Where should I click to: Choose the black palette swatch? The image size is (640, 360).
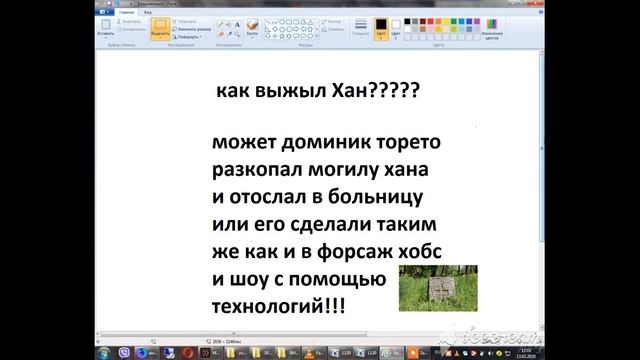(x=407, y=21)
